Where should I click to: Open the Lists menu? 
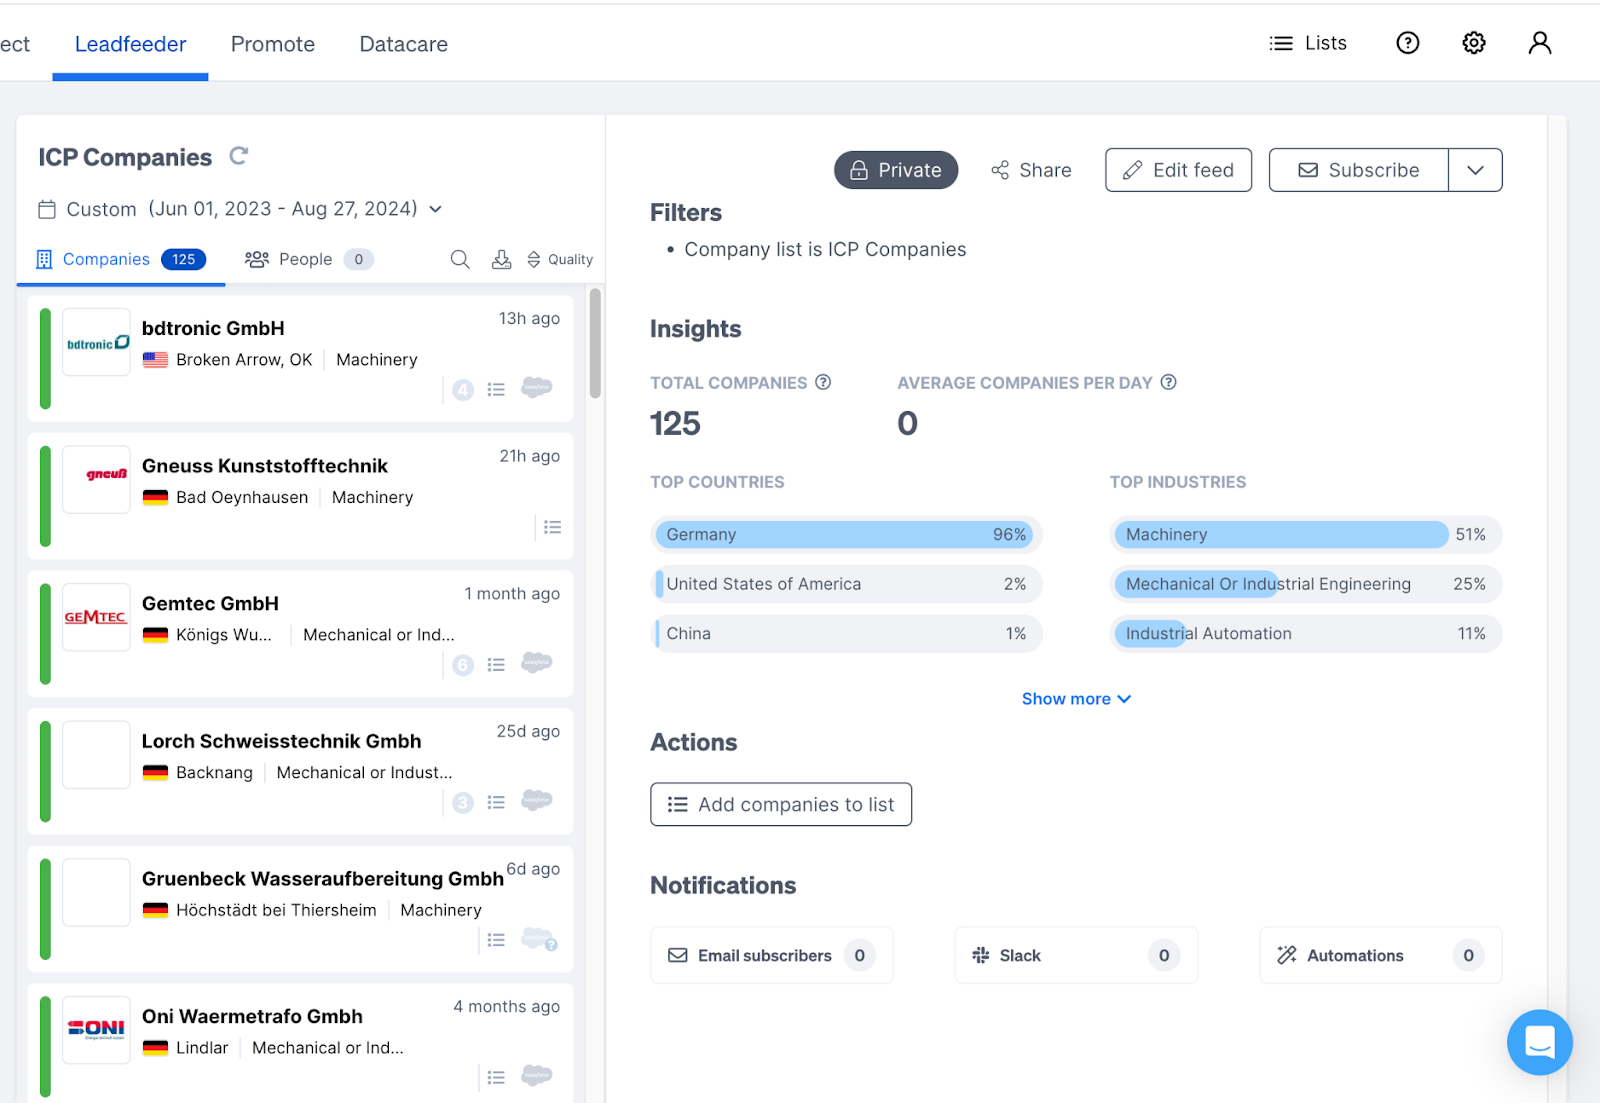click(x=1308, y=43)
